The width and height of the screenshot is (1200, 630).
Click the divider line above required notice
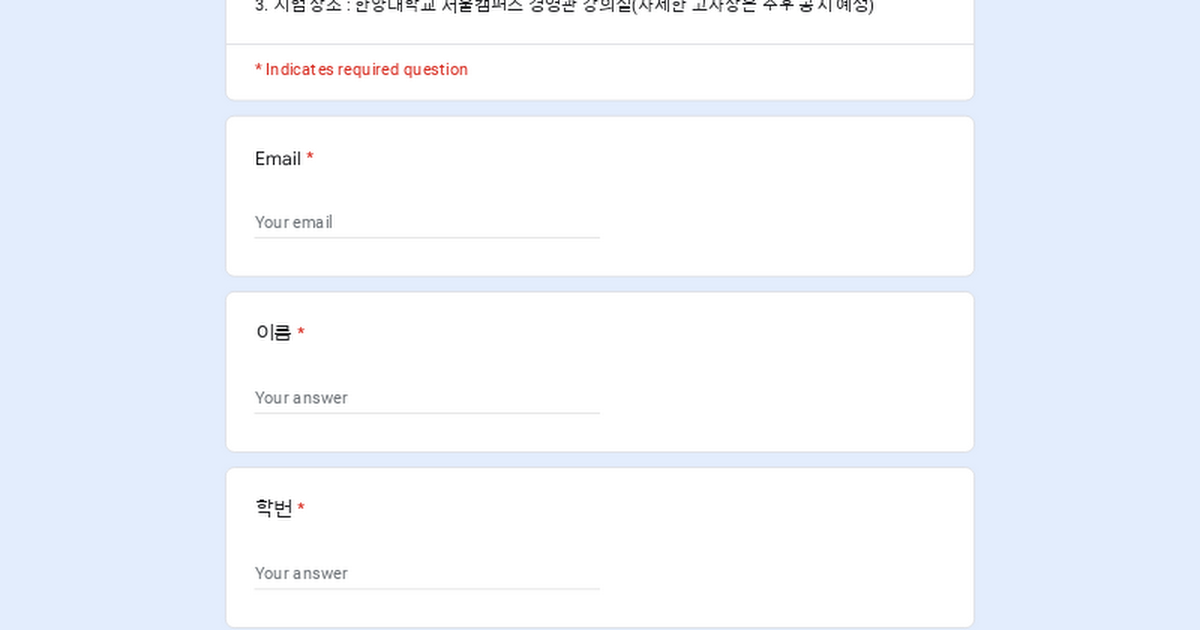600,44
